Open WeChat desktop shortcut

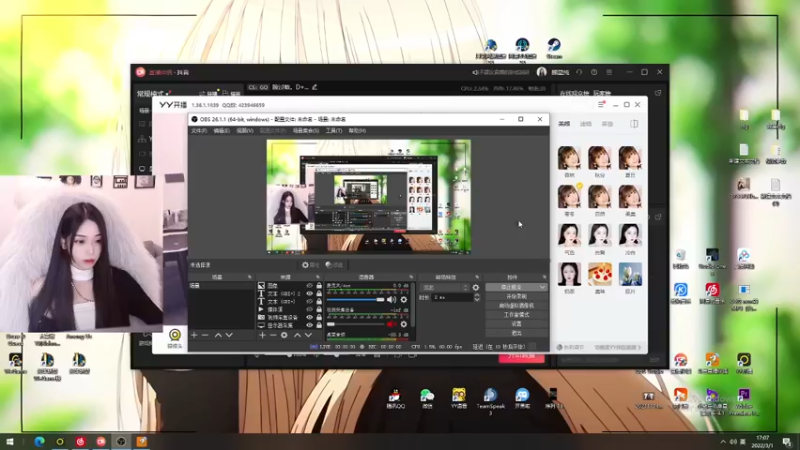427,399
